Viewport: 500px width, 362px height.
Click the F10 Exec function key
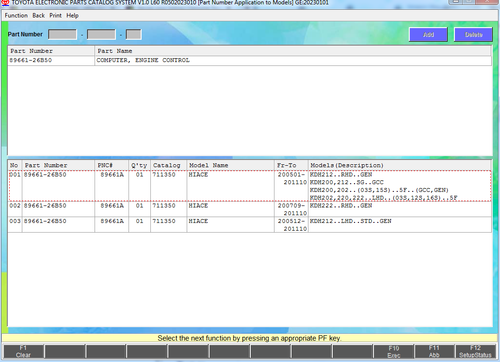point(393,351)
